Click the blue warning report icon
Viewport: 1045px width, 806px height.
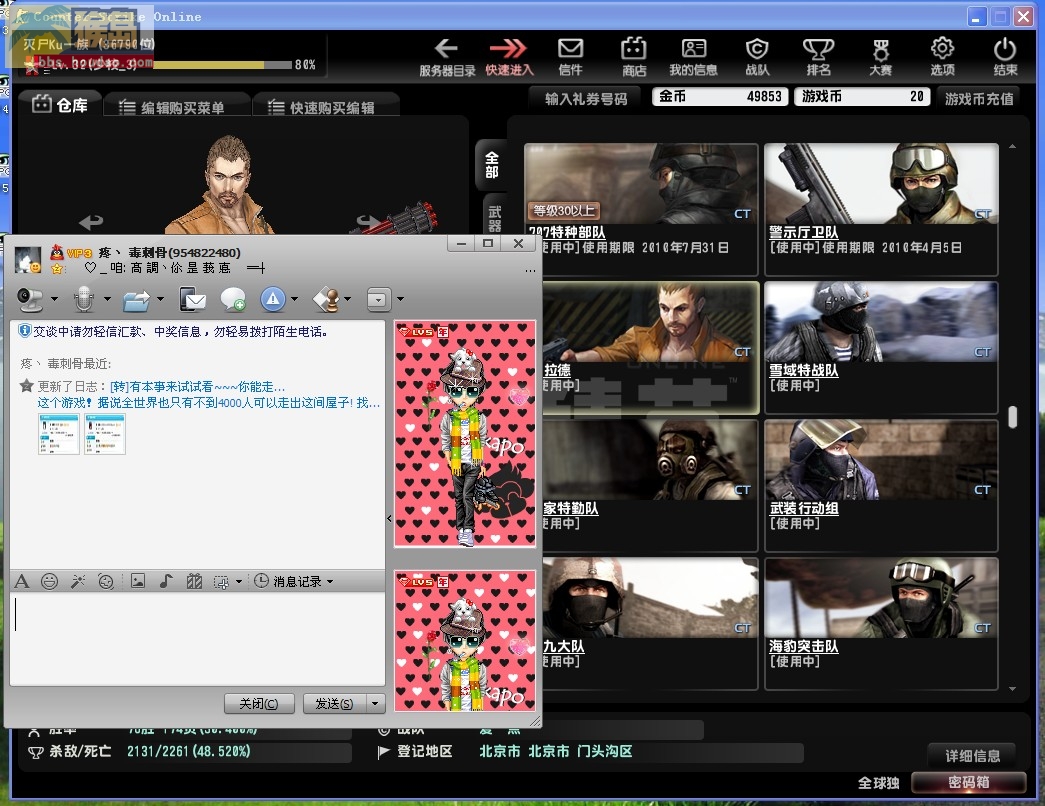tap(273, 299)
